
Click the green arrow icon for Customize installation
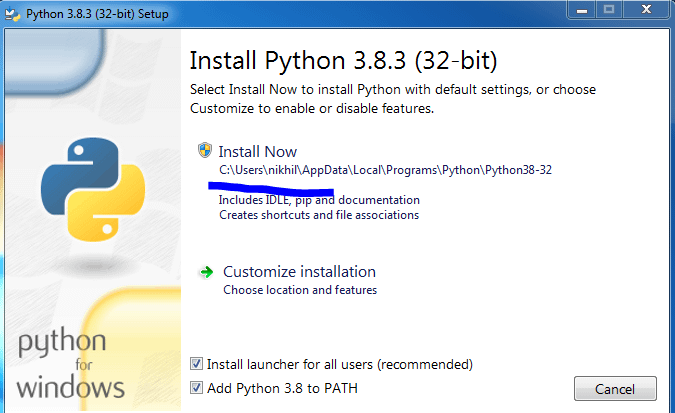(206, 272)
